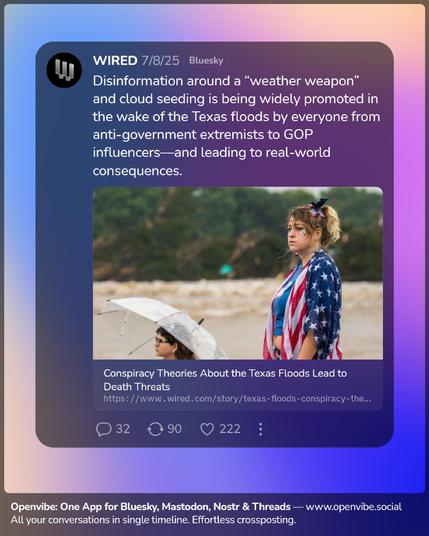Image resolution: width=429 pixels, height=536 pixels.
Task: Like the post with the heart icon
Action: 207,429
